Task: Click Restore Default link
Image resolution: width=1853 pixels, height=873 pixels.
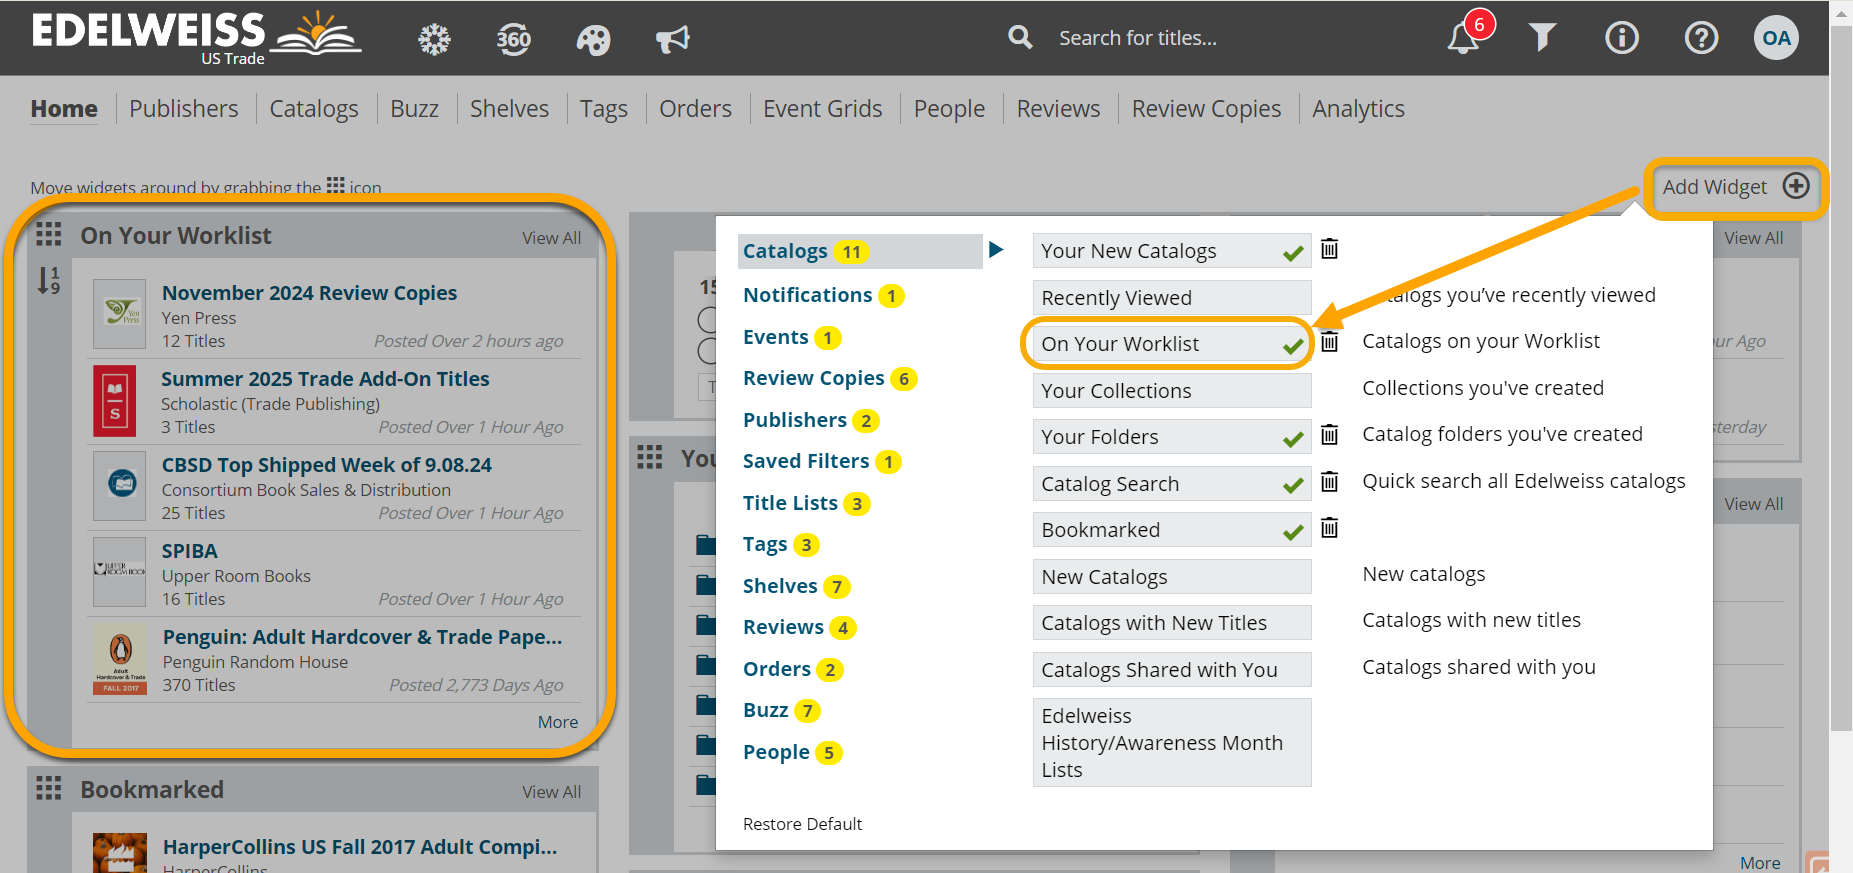Action: (802, 824)
